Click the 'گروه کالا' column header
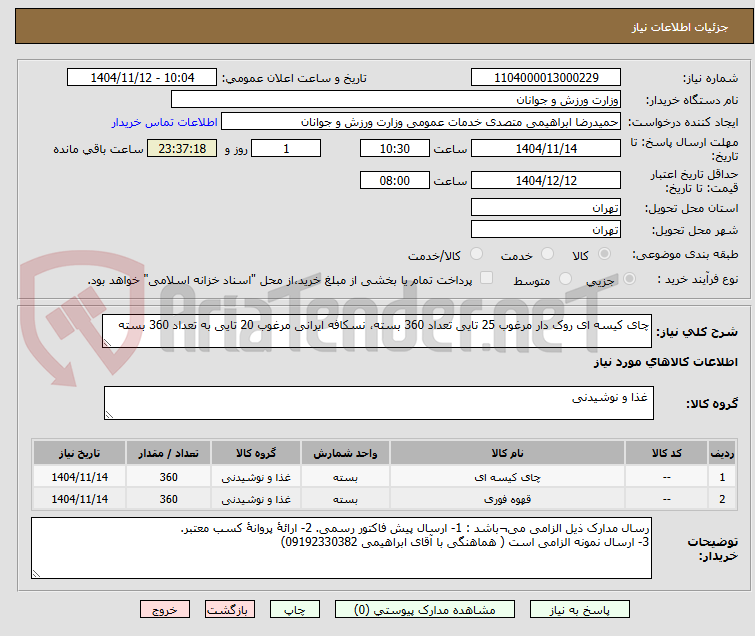The height and width of the screenshot is (636, 755). tap(256, 453)
